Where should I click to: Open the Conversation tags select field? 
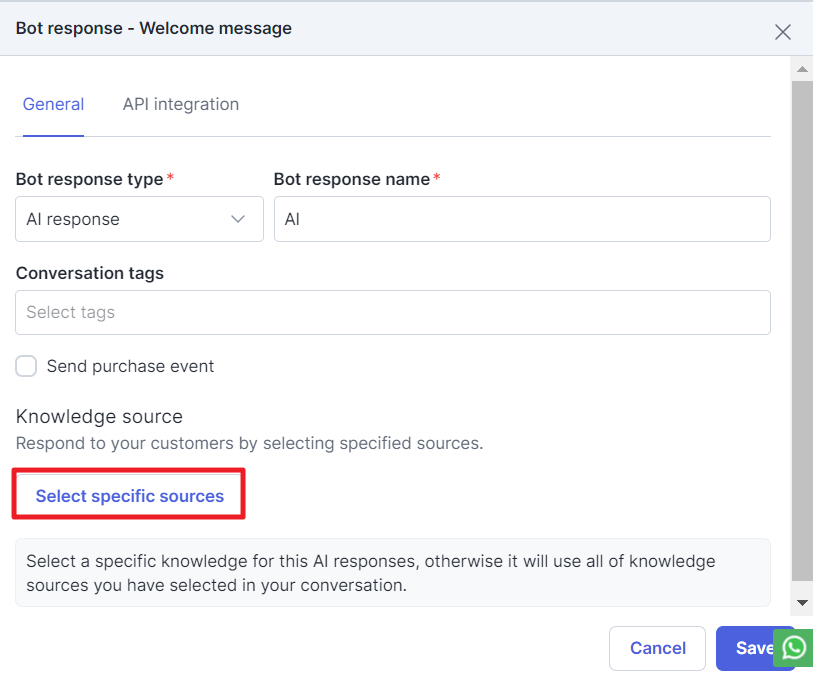[392, 312]
